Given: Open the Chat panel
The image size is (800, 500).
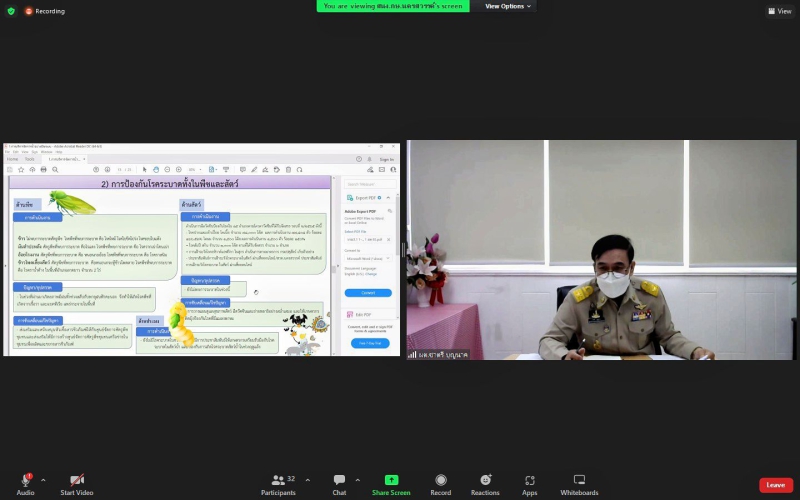Looking at the screenshot, I should point(339,484).
